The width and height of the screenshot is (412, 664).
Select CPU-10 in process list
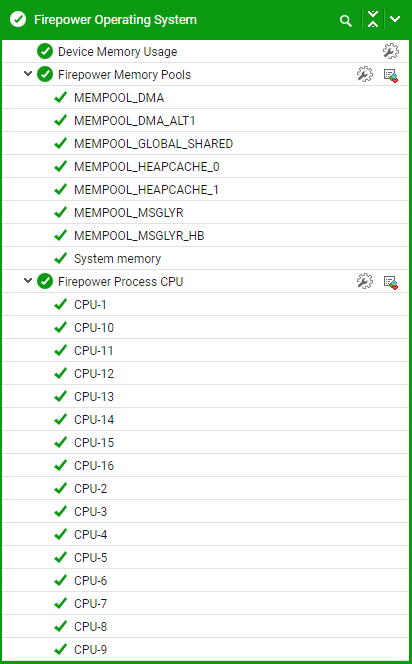[x=205, y=327]
